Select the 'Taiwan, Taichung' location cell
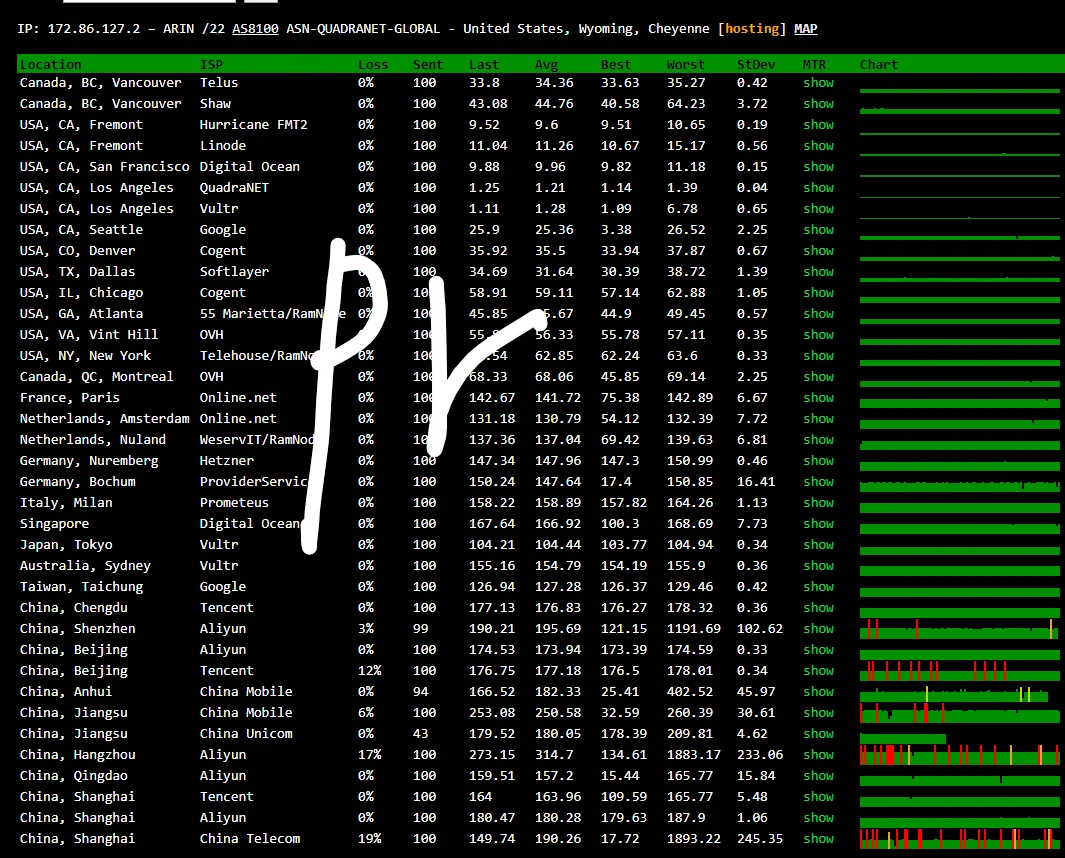1065x858 pixels. pyautogui.click(x=82, y=587)
